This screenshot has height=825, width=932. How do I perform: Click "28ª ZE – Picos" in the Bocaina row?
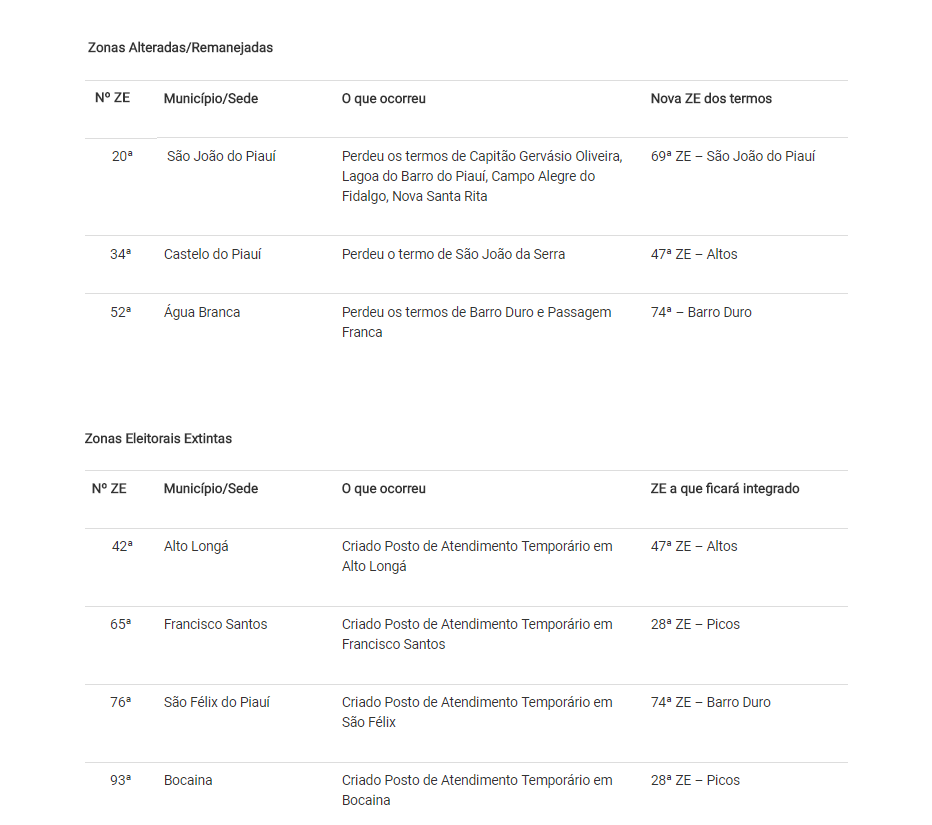coord(695,780)
